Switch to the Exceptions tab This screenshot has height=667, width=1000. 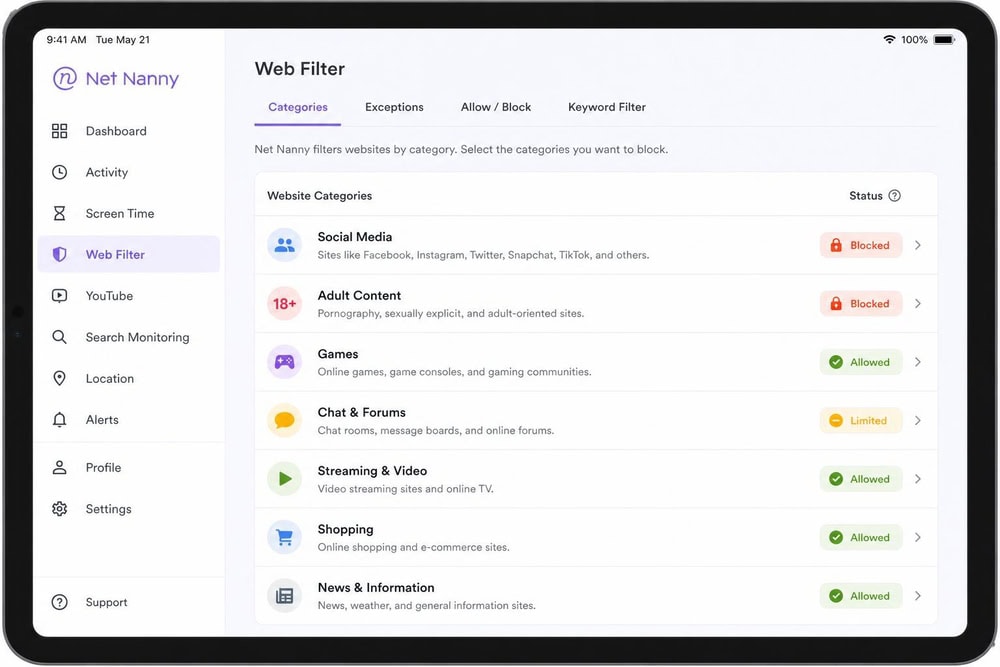click(394, 107)
